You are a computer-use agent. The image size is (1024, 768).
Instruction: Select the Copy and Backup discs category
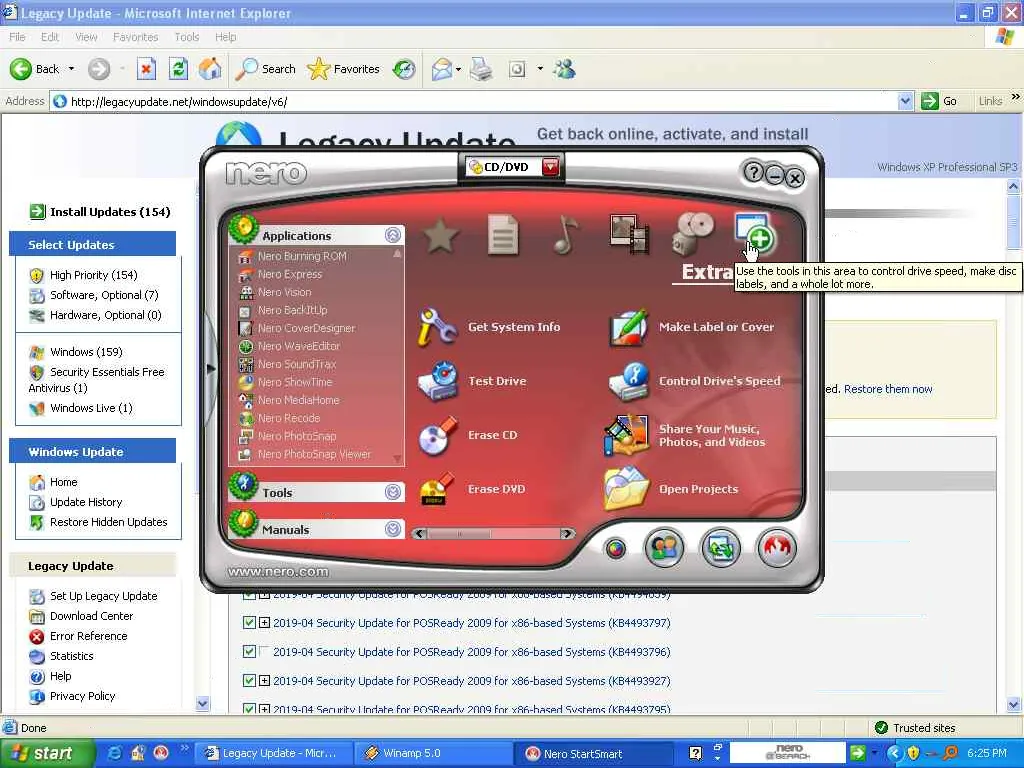click(x=693, y=234)
